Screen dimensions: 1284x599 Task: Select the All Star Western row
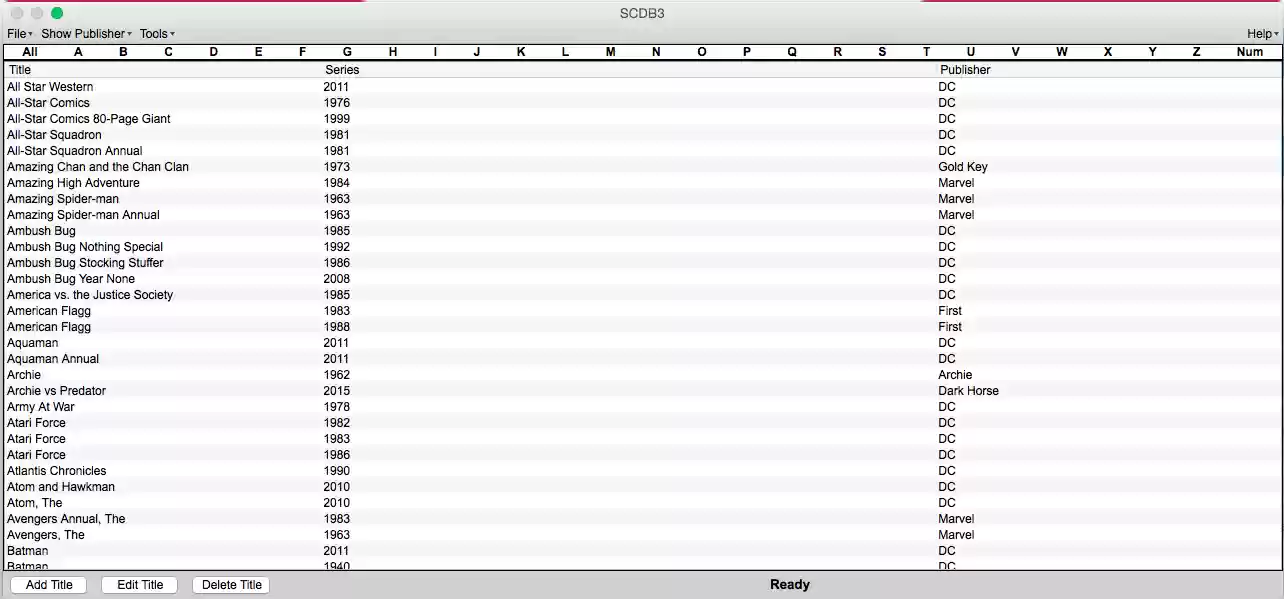[642, 87]
